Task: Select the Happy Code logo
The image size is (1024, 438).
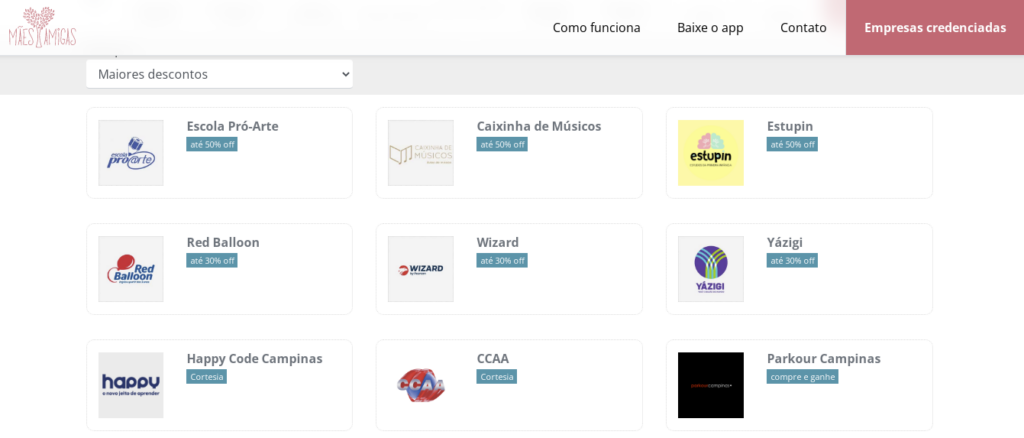Action: (x=131, y=385)
